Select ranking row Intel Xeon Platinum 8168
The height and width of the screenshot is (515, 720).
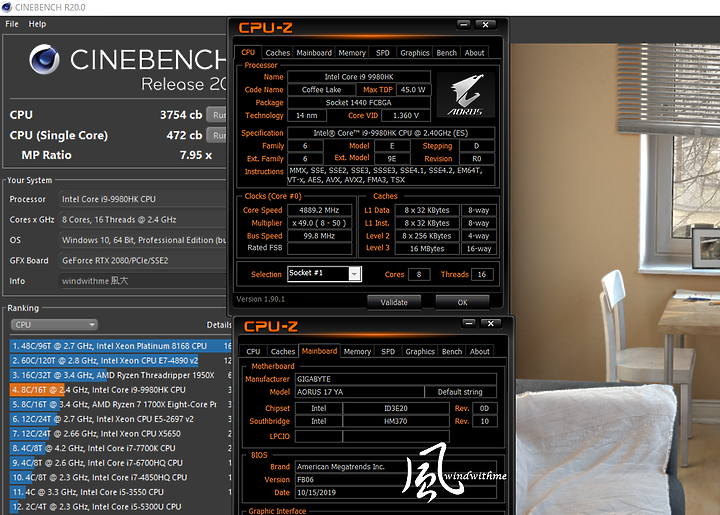click(x=120, y=346)
